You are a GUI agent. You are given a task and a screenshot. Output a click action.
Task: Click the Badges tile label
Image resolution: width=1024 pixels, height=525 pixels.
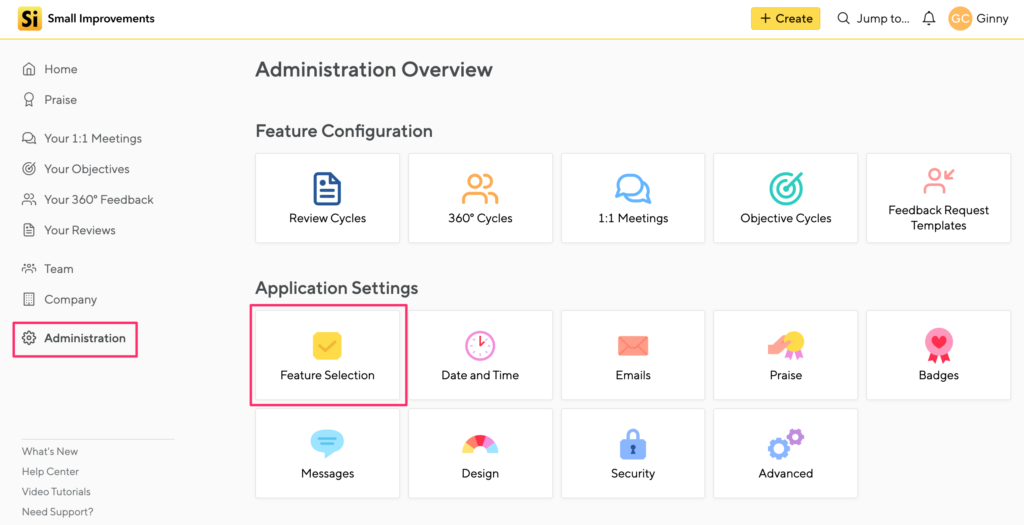pyautogui.click(x=938, y=375)
